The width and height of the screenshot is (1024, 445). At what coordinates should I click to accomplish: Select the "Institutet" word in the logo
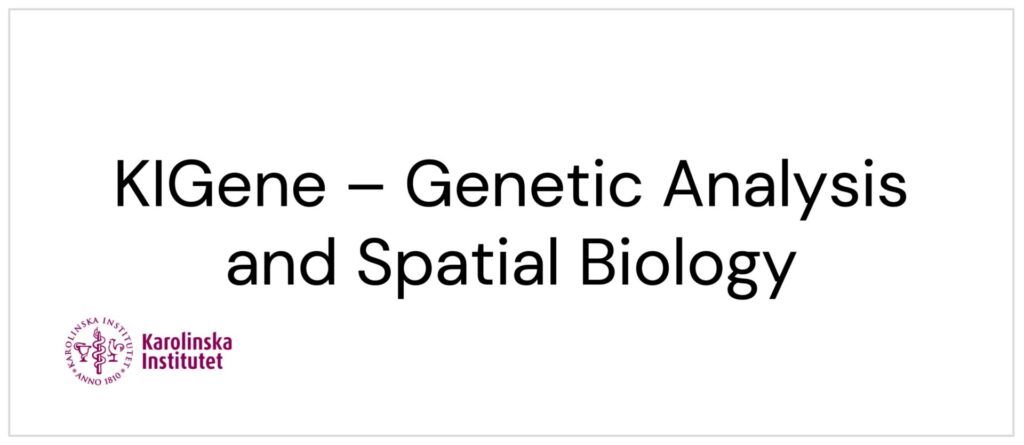(184, 360)
